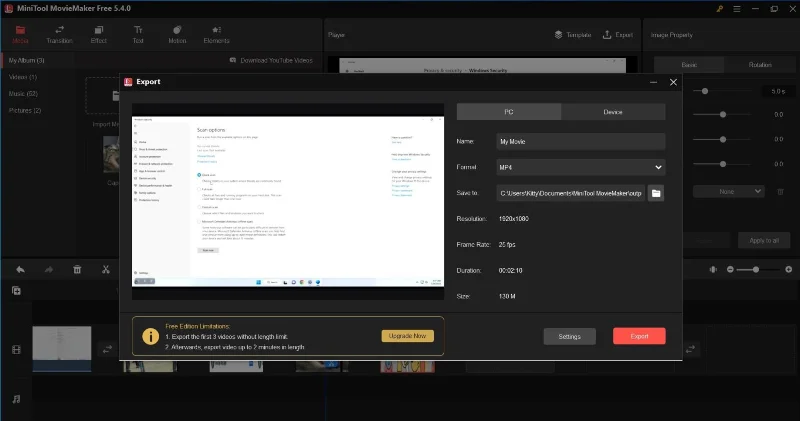
Task: Click the Export button in Player header
Action: point(618,35)
